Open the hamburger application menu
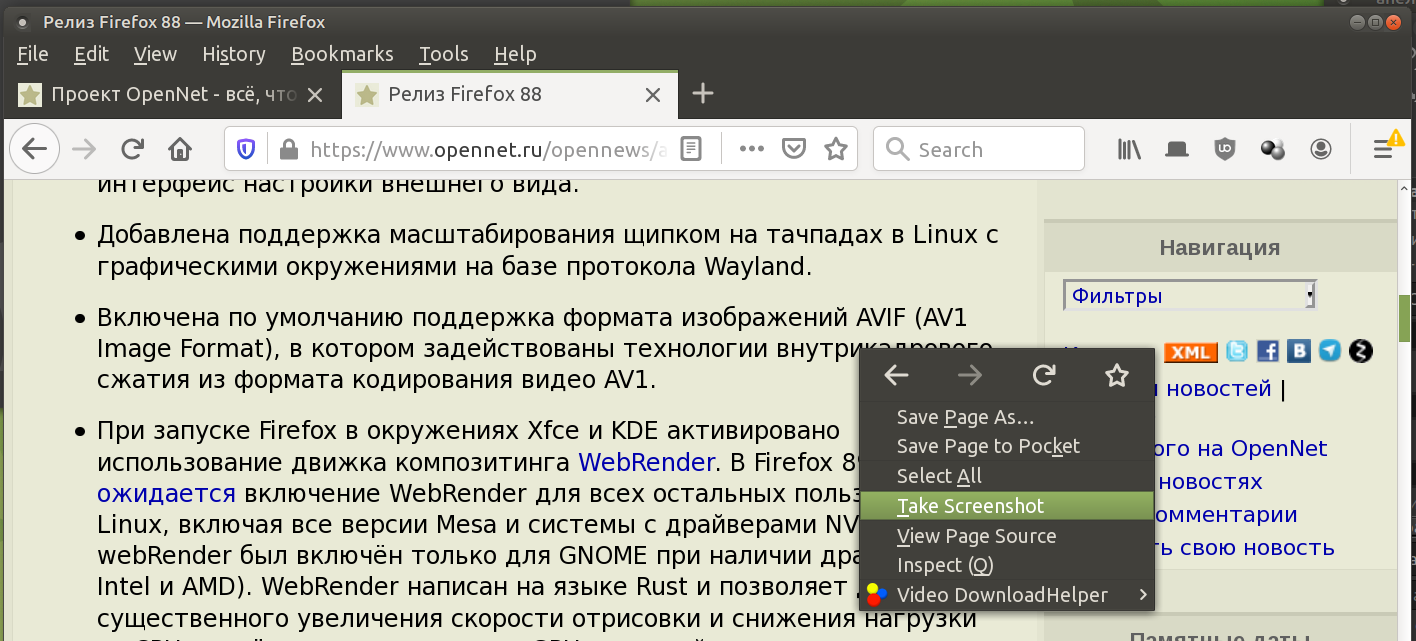 click(1384, 150)
